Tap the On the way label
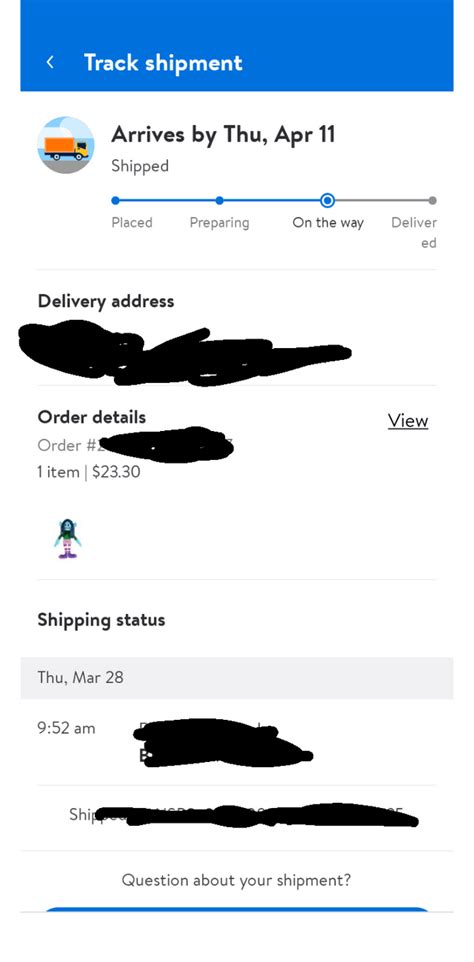The height and width of the screenshot is (962, 474). coord(328,223)
